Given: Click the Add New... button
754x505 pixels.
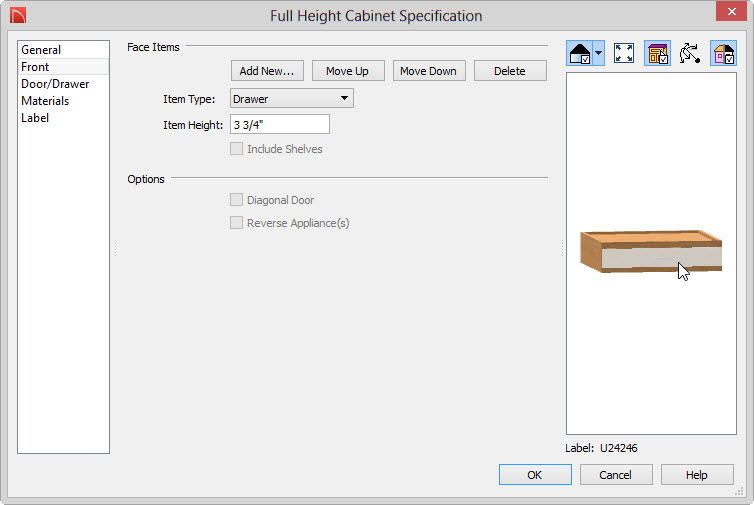Looking at the screenshot, I should pos(267,71).
